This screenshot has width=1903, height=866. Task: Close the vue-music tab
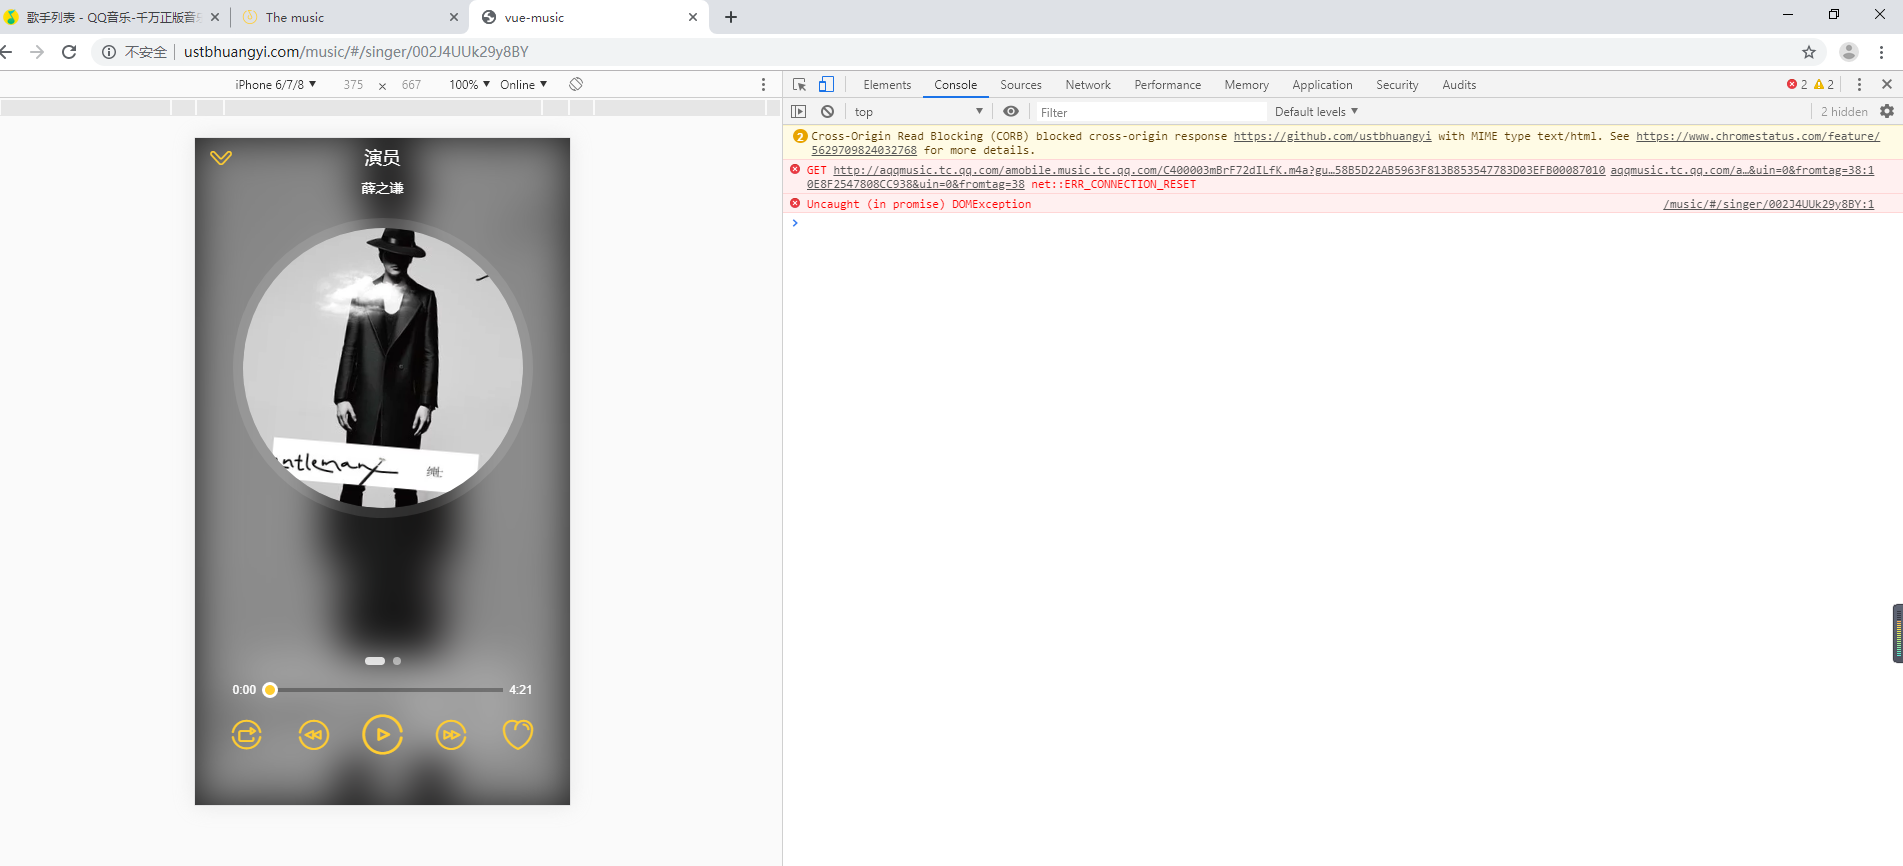(693, 17)
